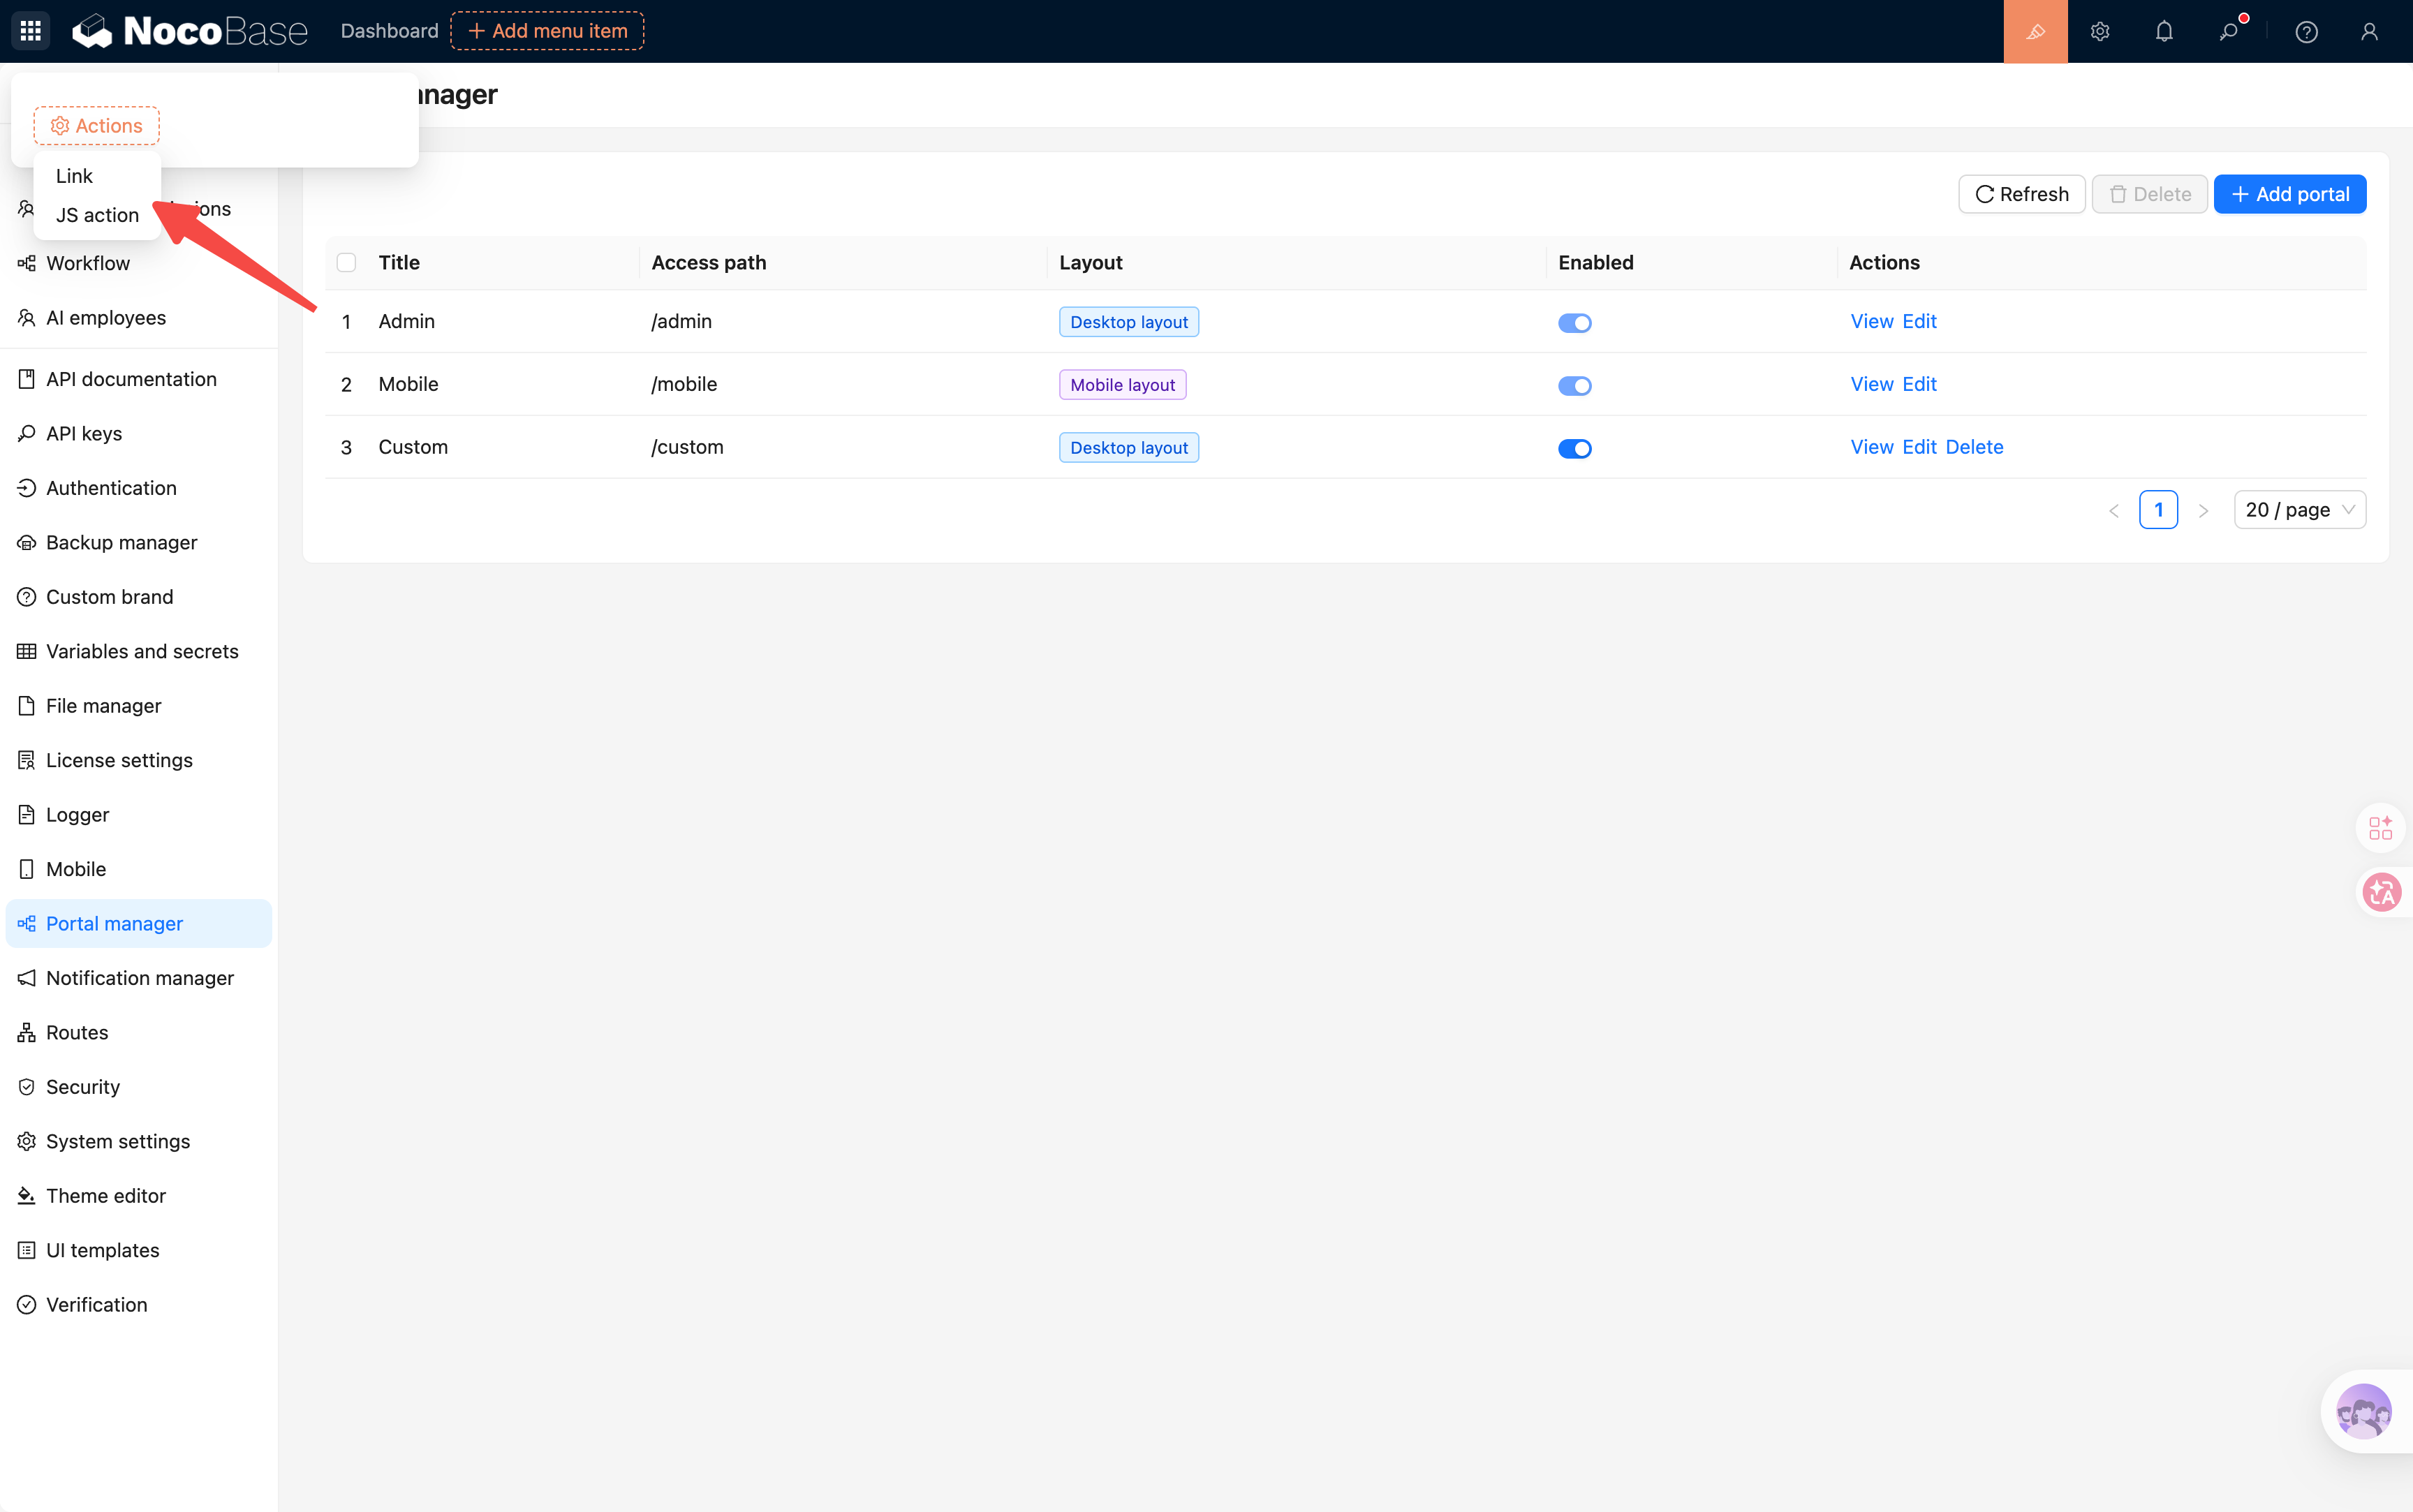Click /admin access path cell

tap(681, 321)
